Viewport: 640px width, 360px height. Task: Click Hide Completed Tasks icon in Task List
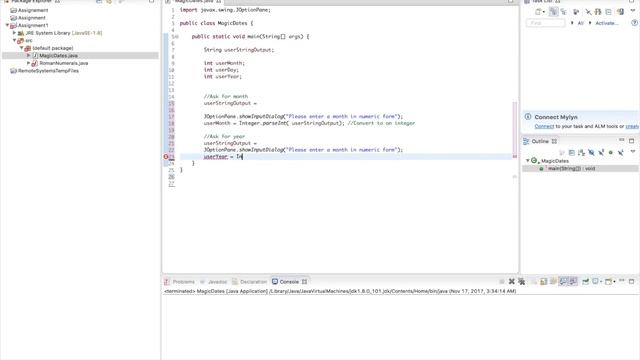coord(588,12)
